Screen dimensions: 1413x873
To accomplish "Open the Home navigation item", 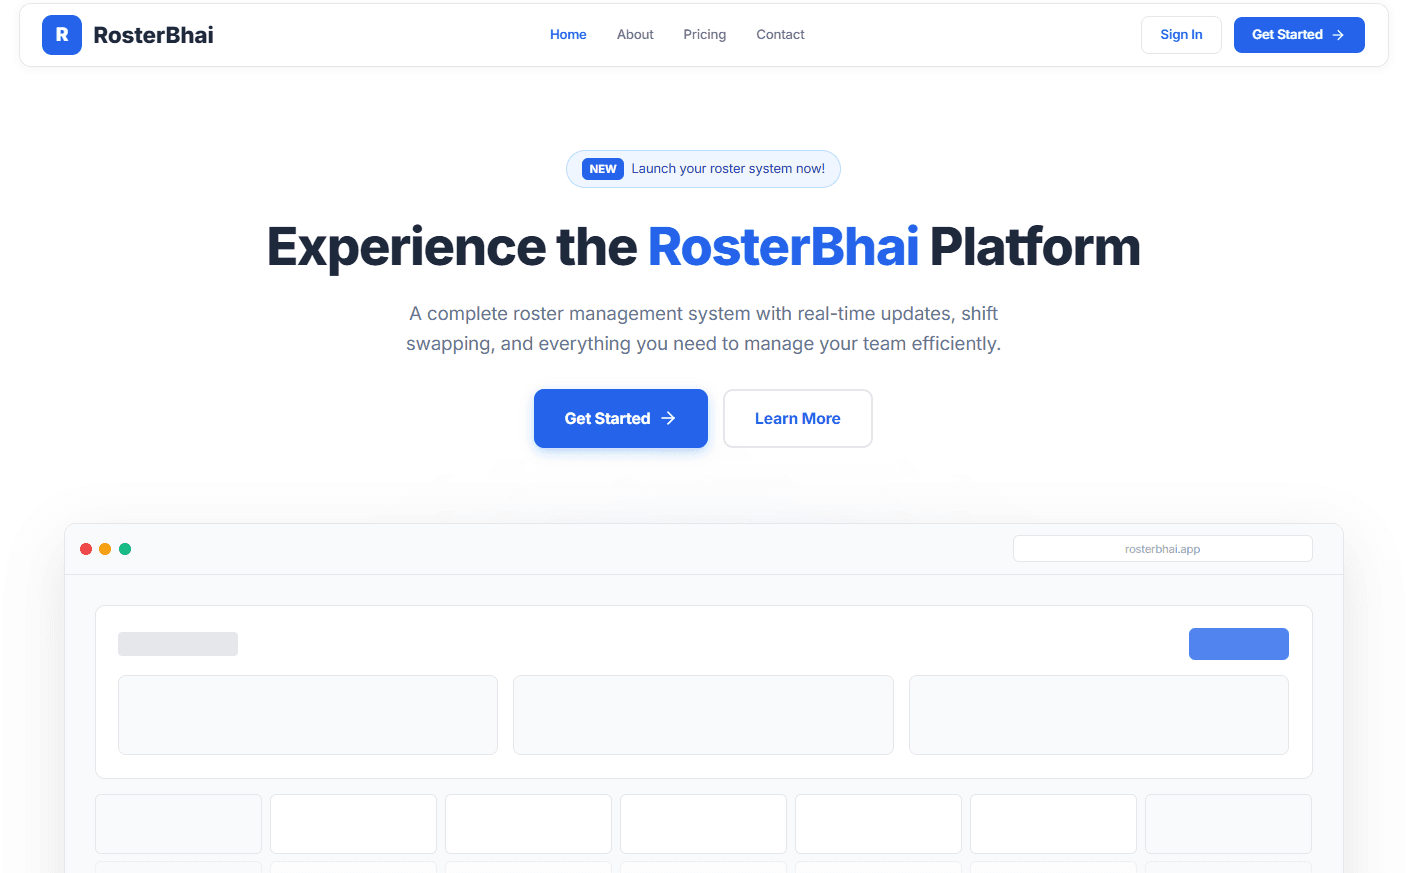I will (x=568, y=34).
